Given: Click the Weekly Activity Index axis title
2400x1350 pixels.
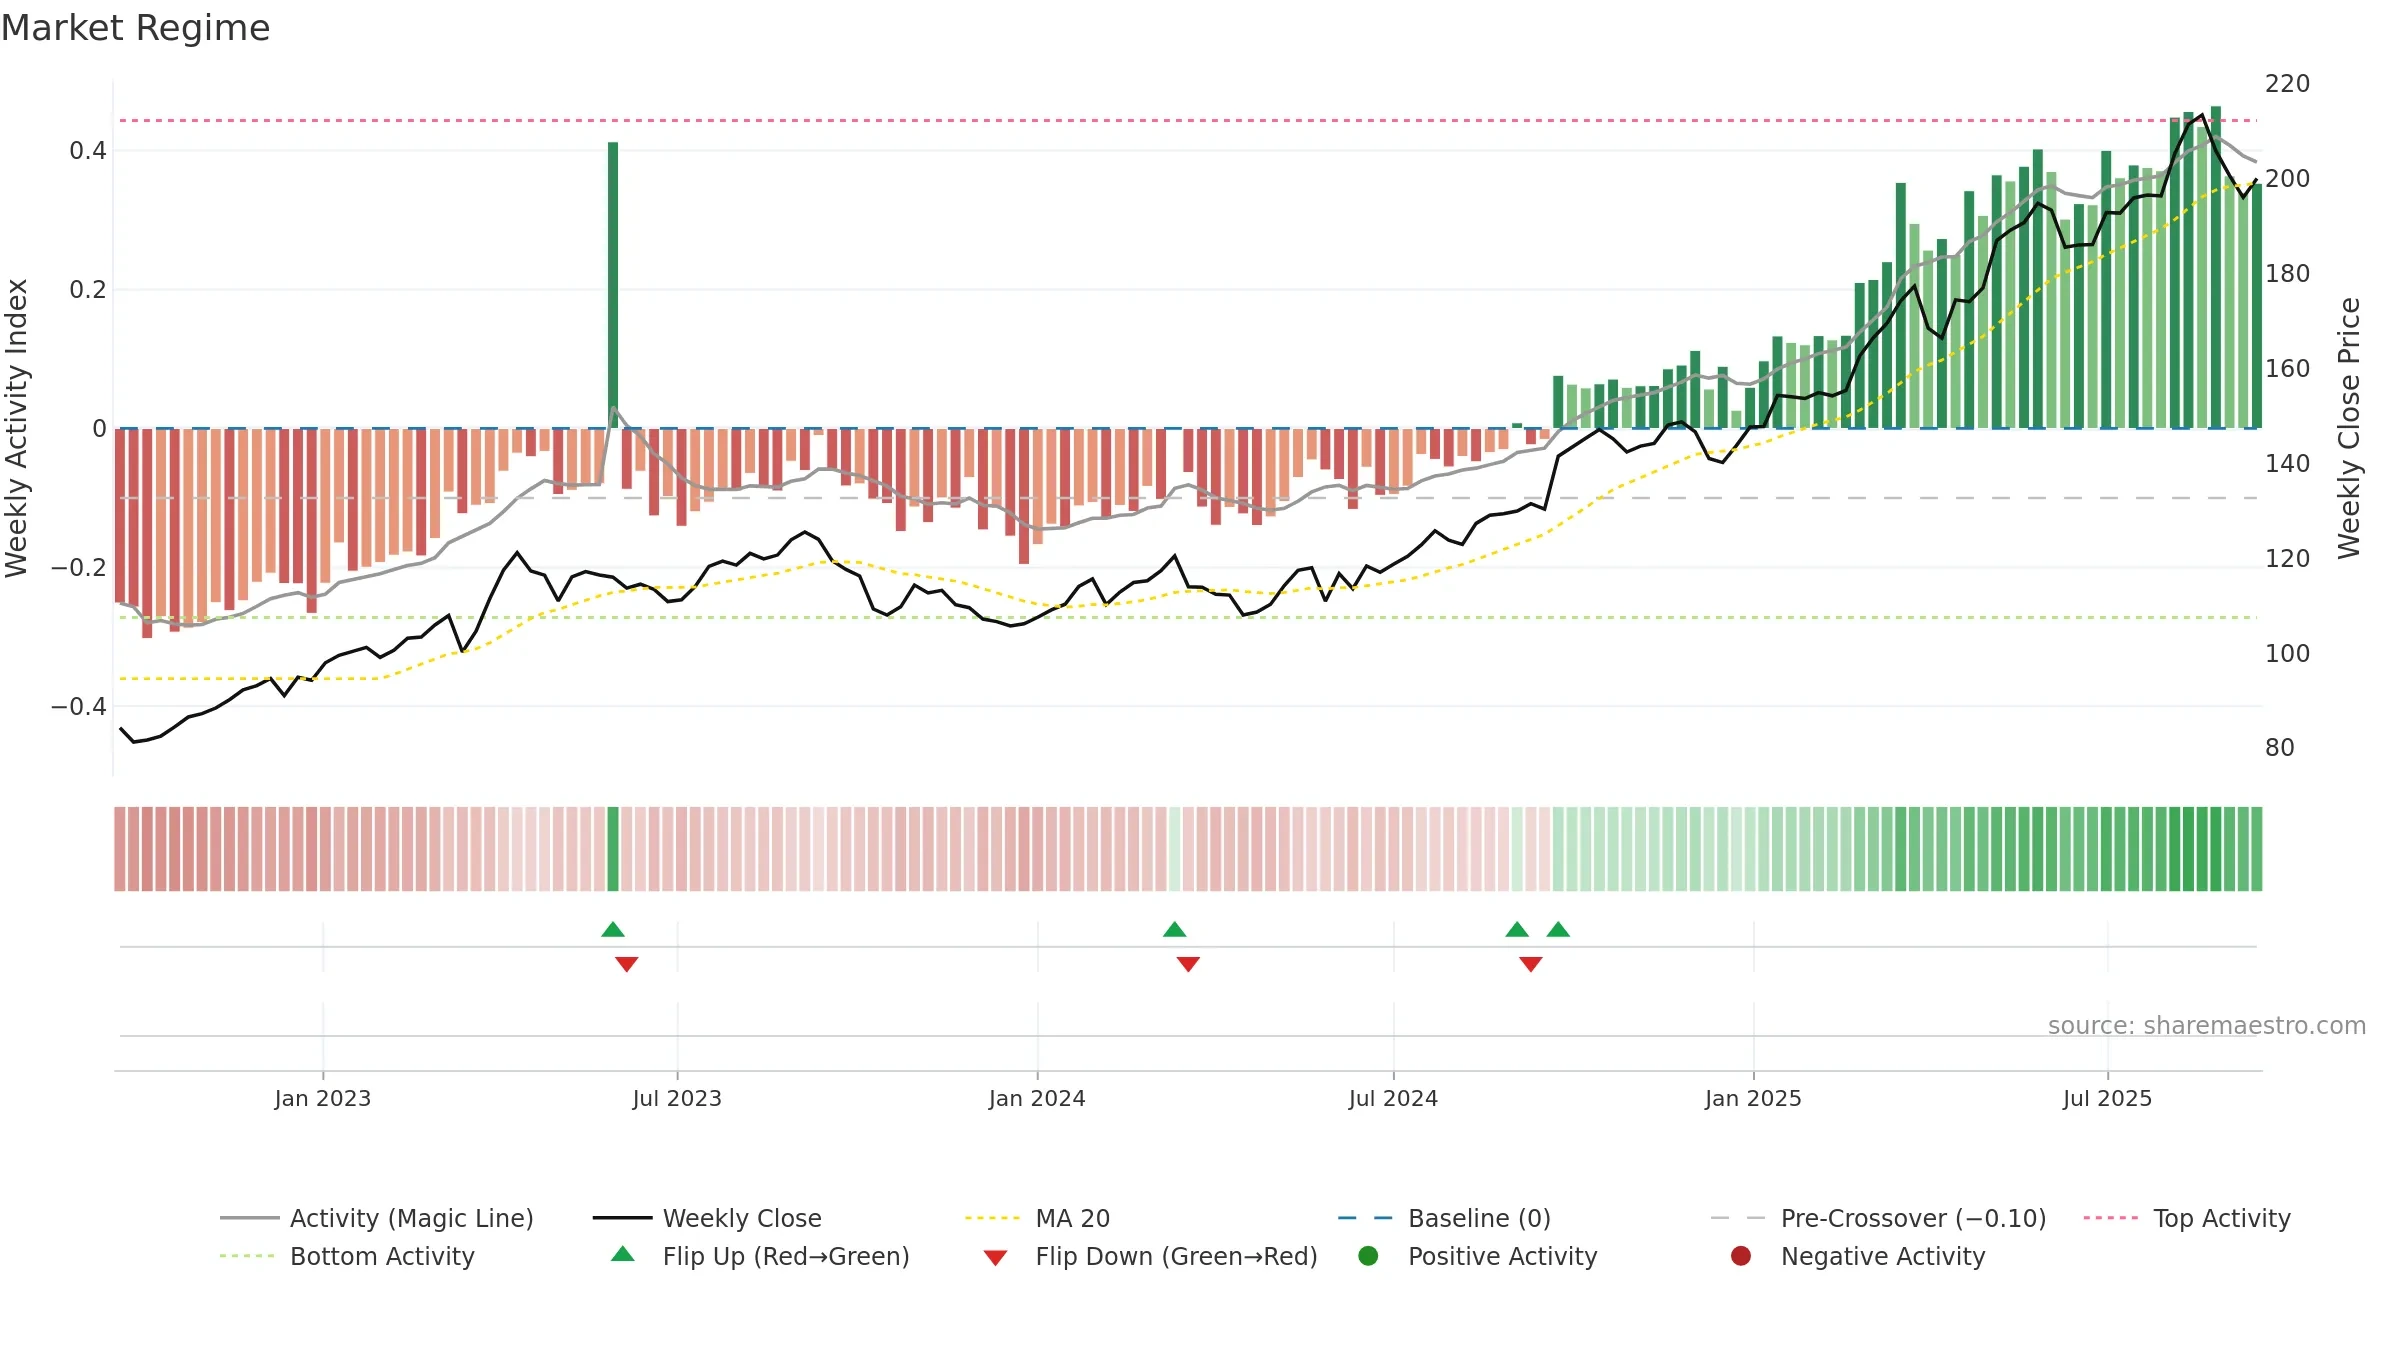Looking at the screenshot, I should [x=17, y=428].
